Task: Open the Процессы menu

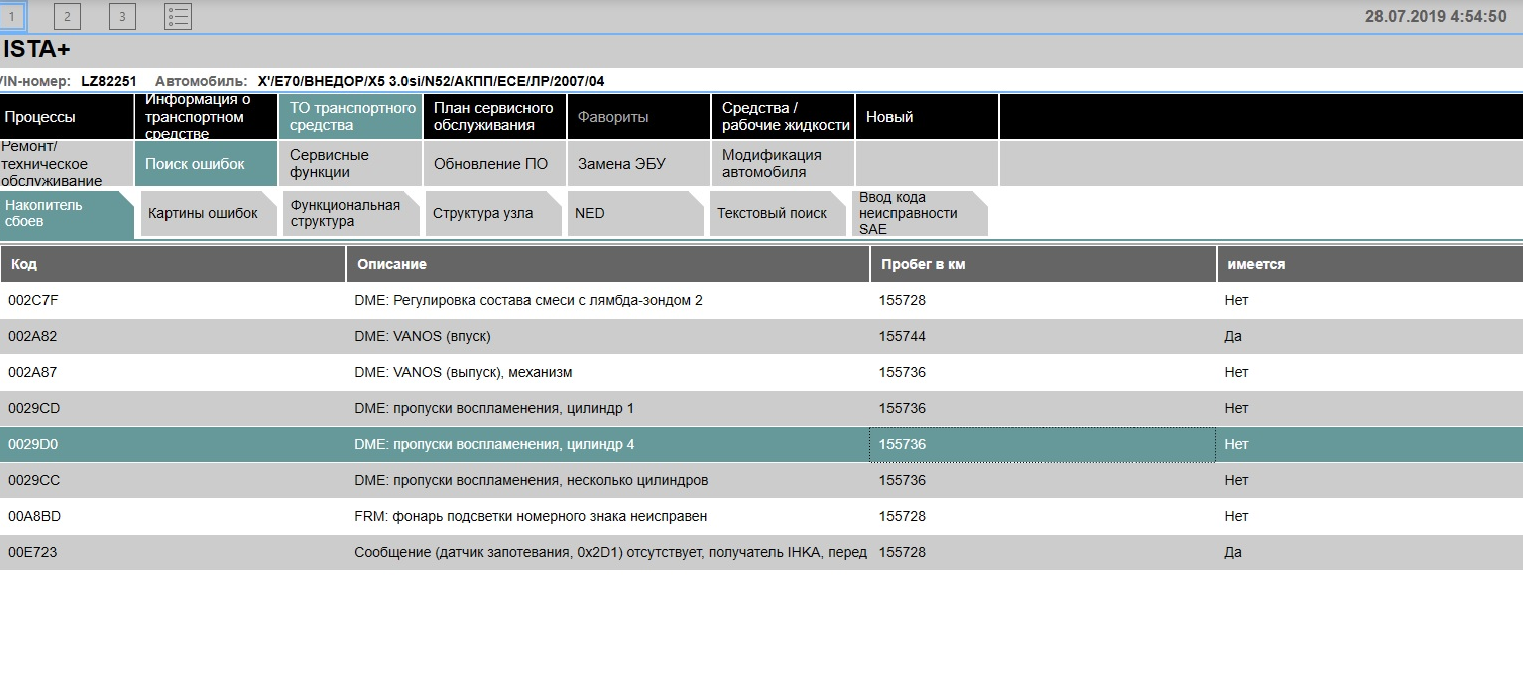Action: (66, 117)
